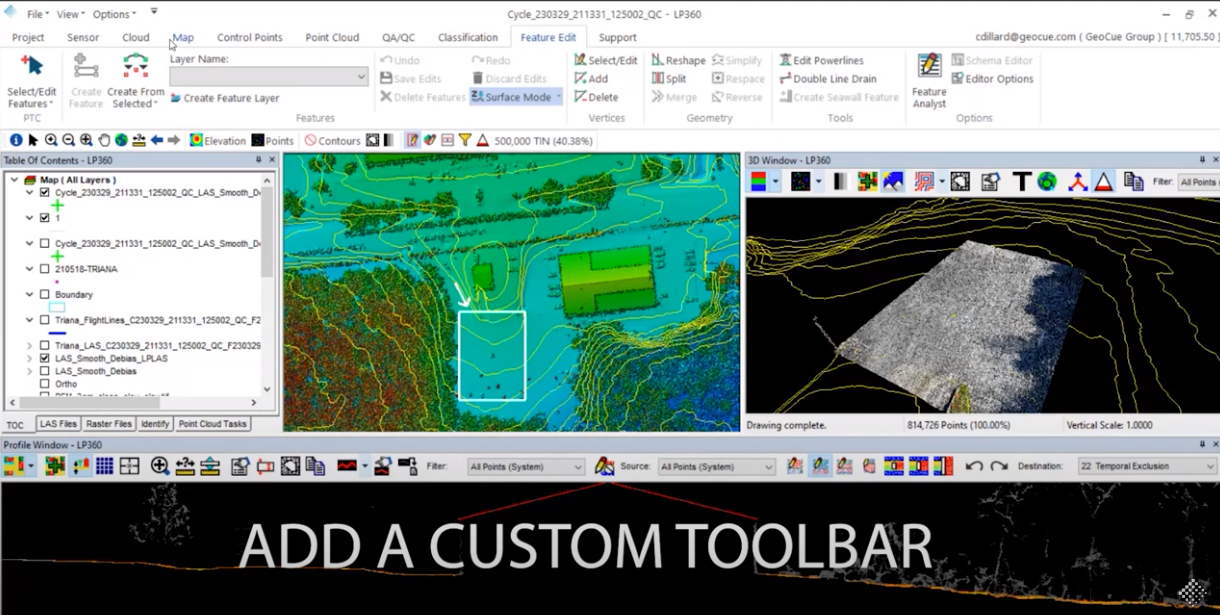Click the text T icon in 3D Window
1220x615 pixels.
pyautogui.click(x=1021, y=181)
